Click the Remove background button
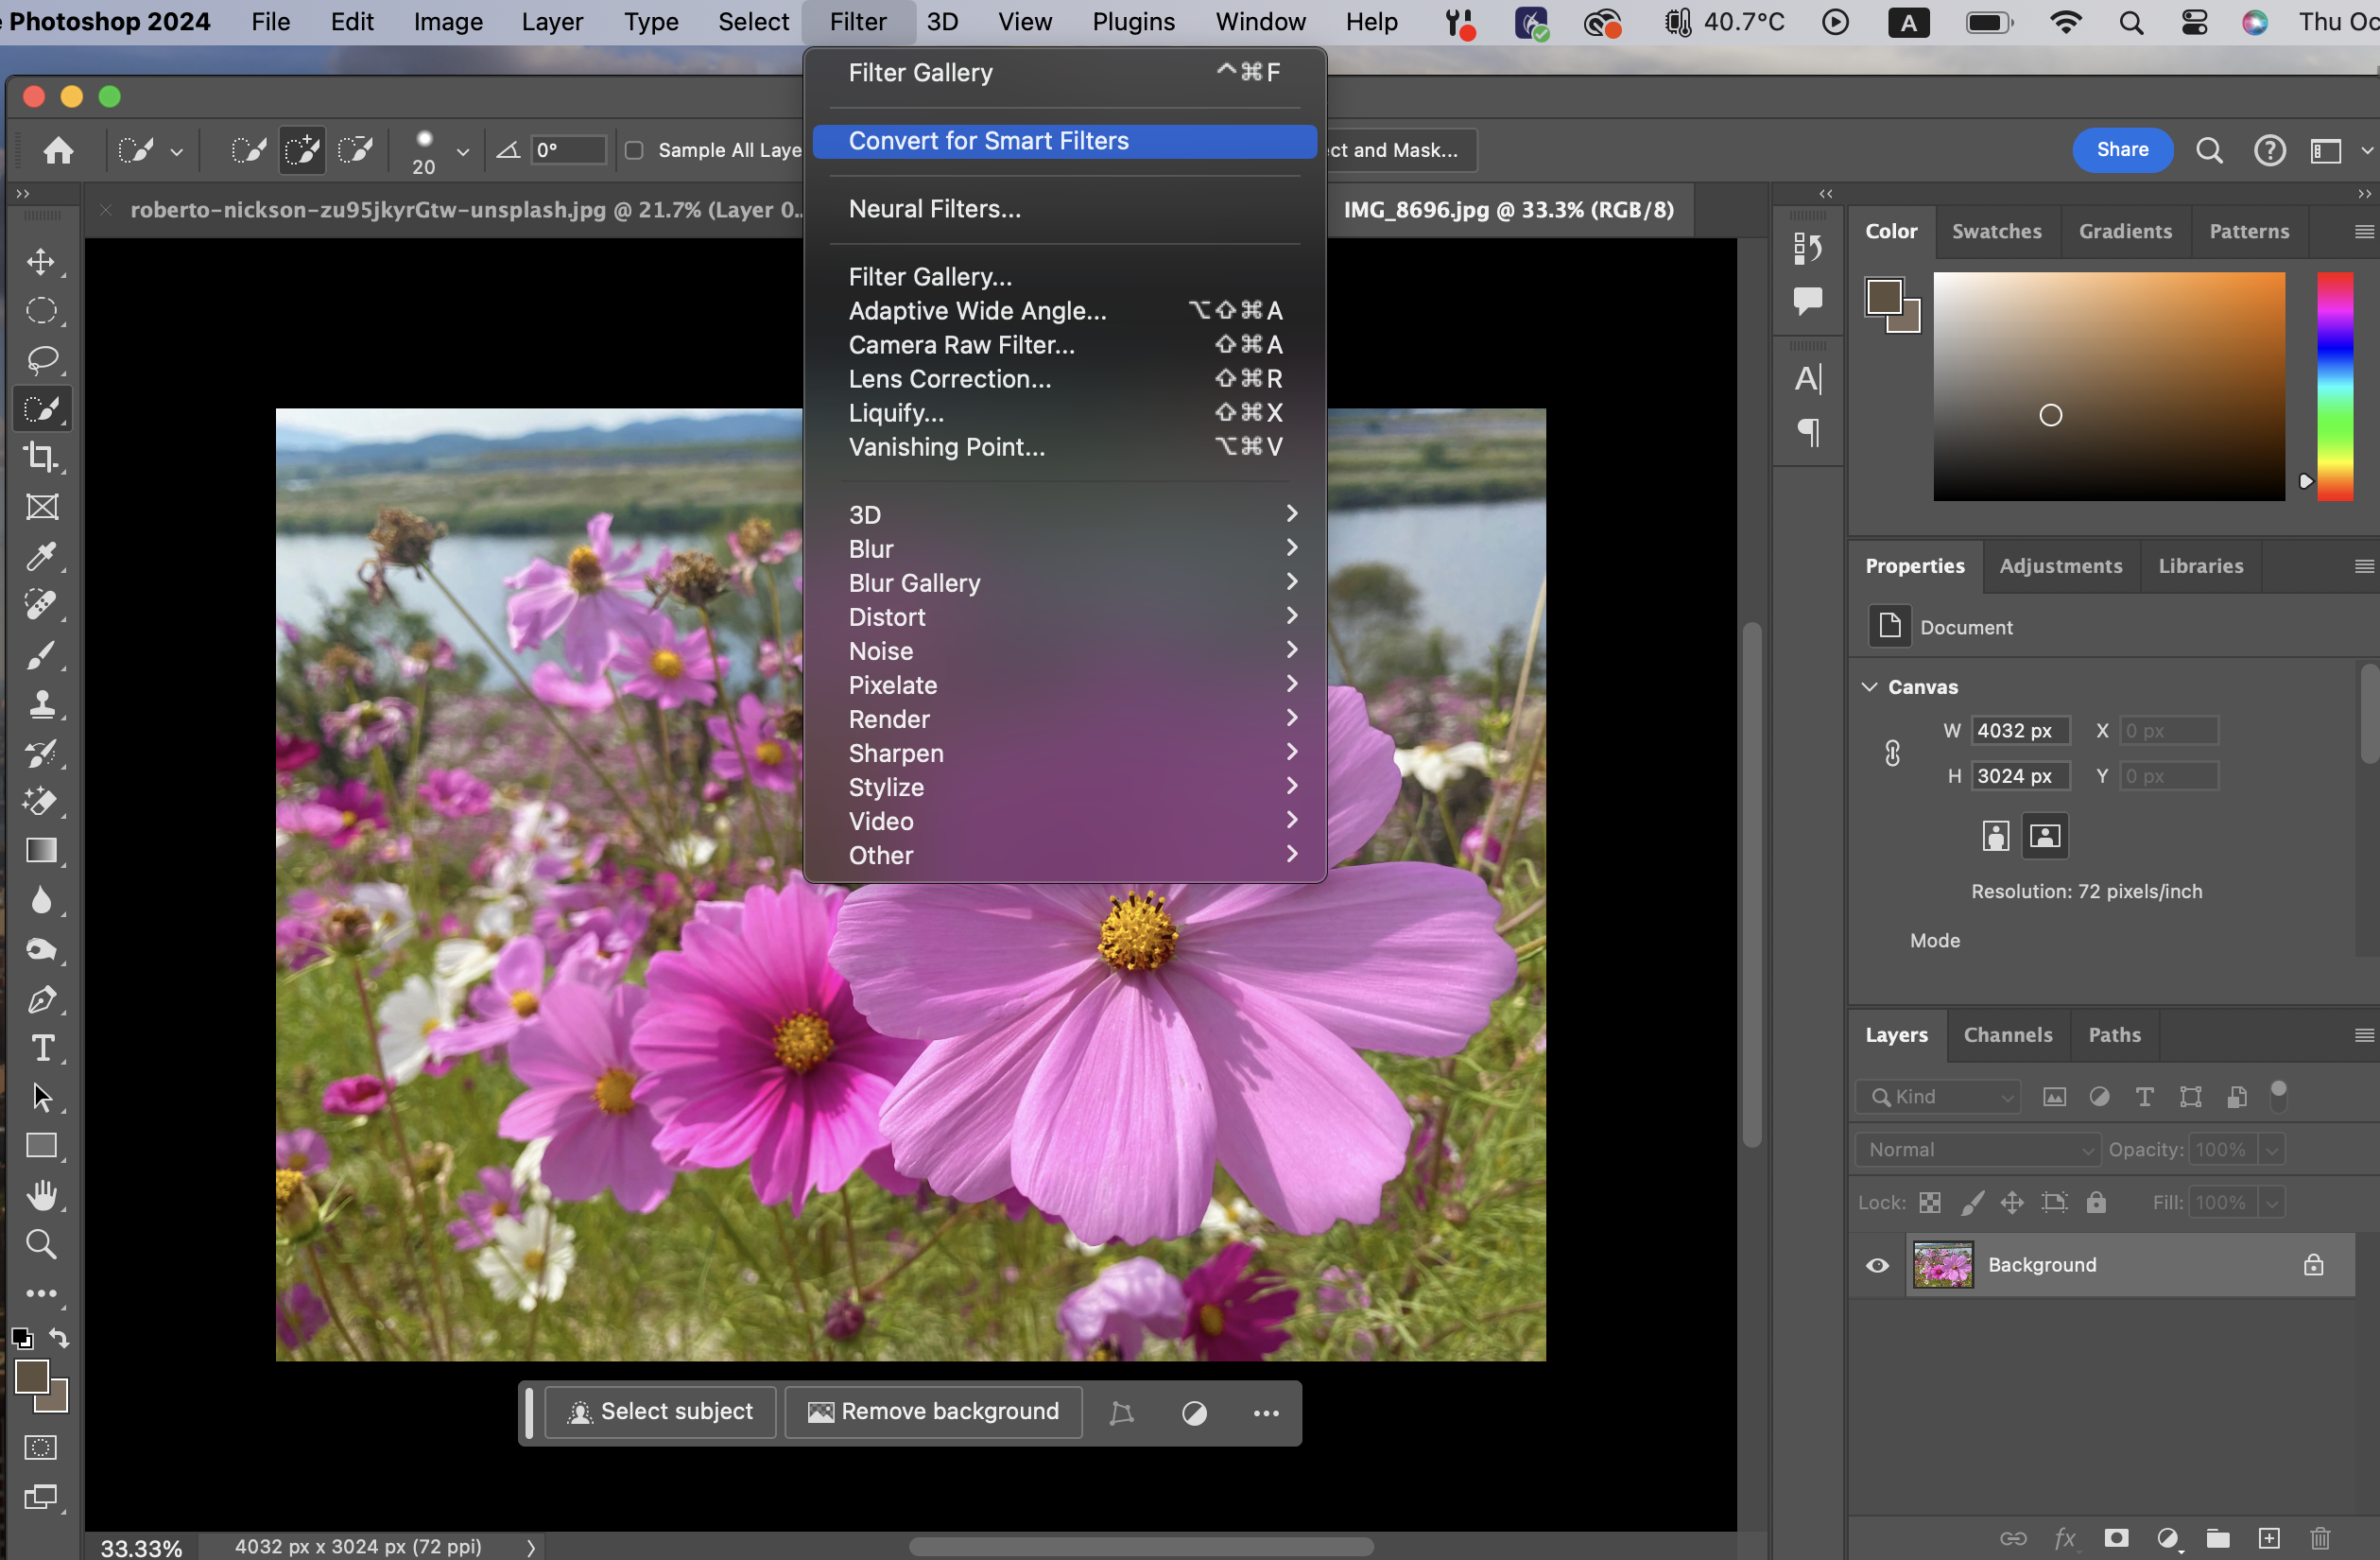Screen dimensions: 2380x1560 pos(933,1411)
